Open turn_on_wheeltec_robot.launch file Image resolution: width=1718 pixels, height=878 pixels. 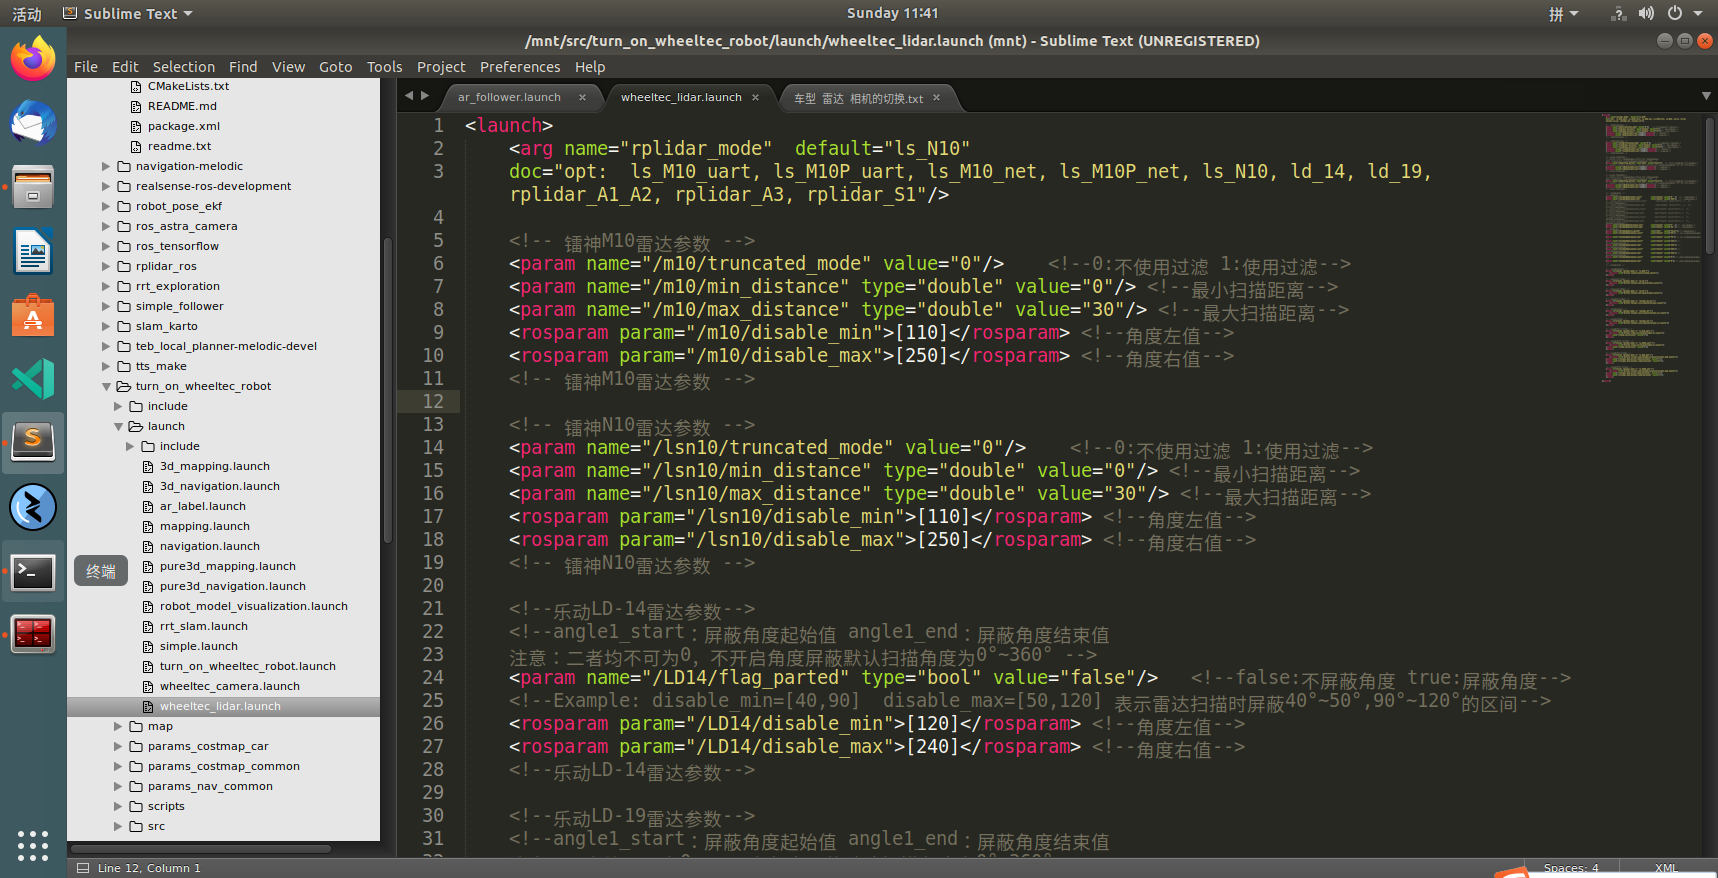click(248, 666)
